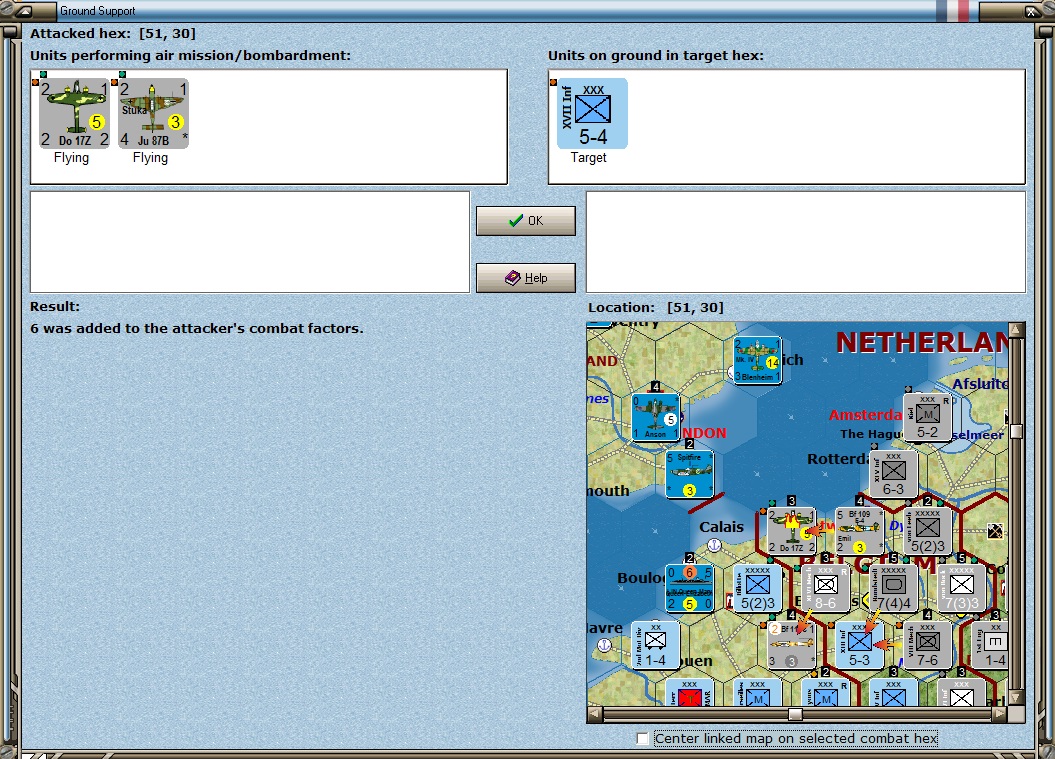Click the Blenheim Mk. IV bomber on the map
Image resolution: width=1055 pixels, height=759 pixels.
click(x=758, y=360)
